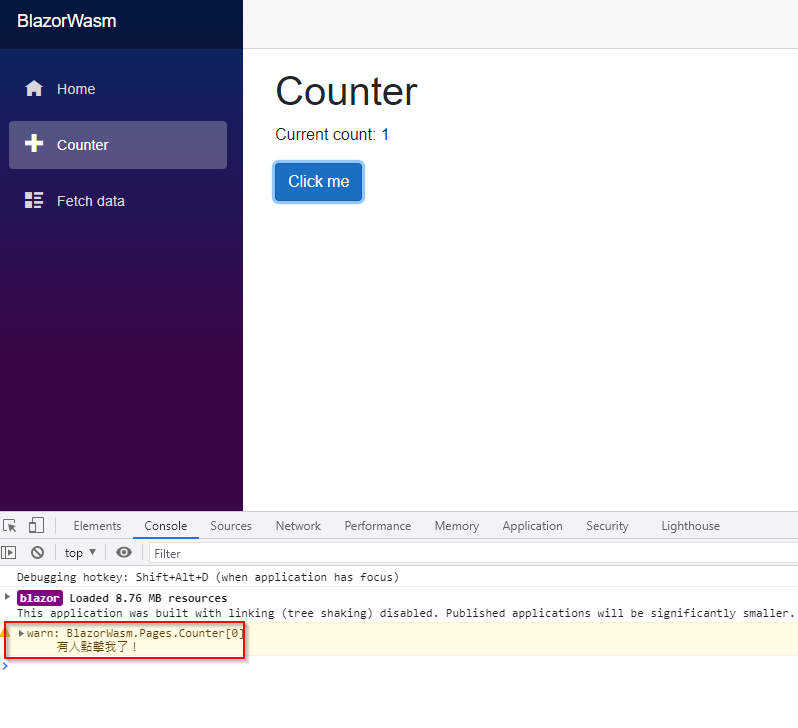Open the Memory tab
The height and width of the screenshot is (728, 798).
[457, 526]
